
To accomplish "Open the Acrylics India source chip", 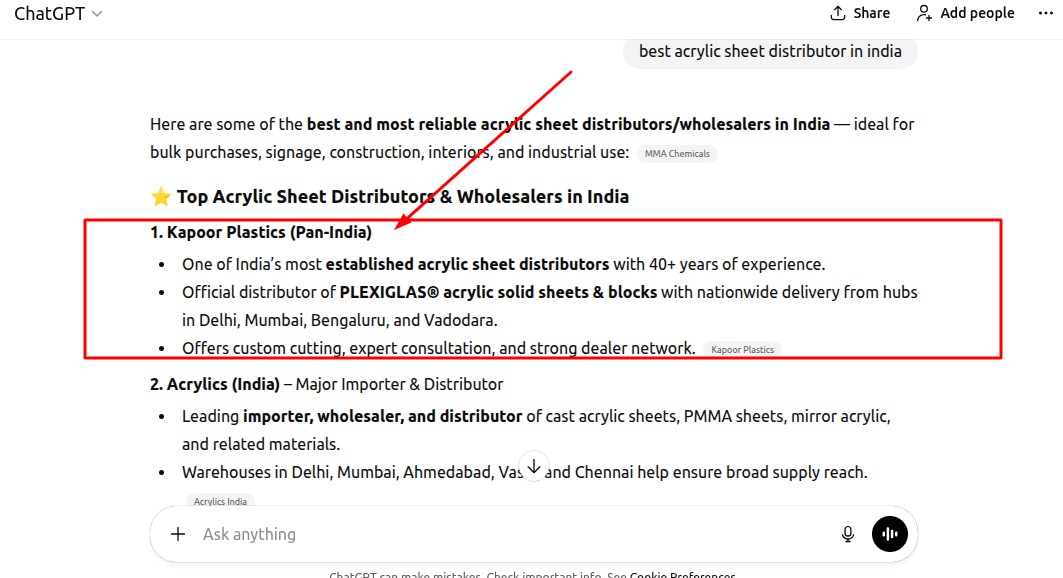I will point(220,501).
